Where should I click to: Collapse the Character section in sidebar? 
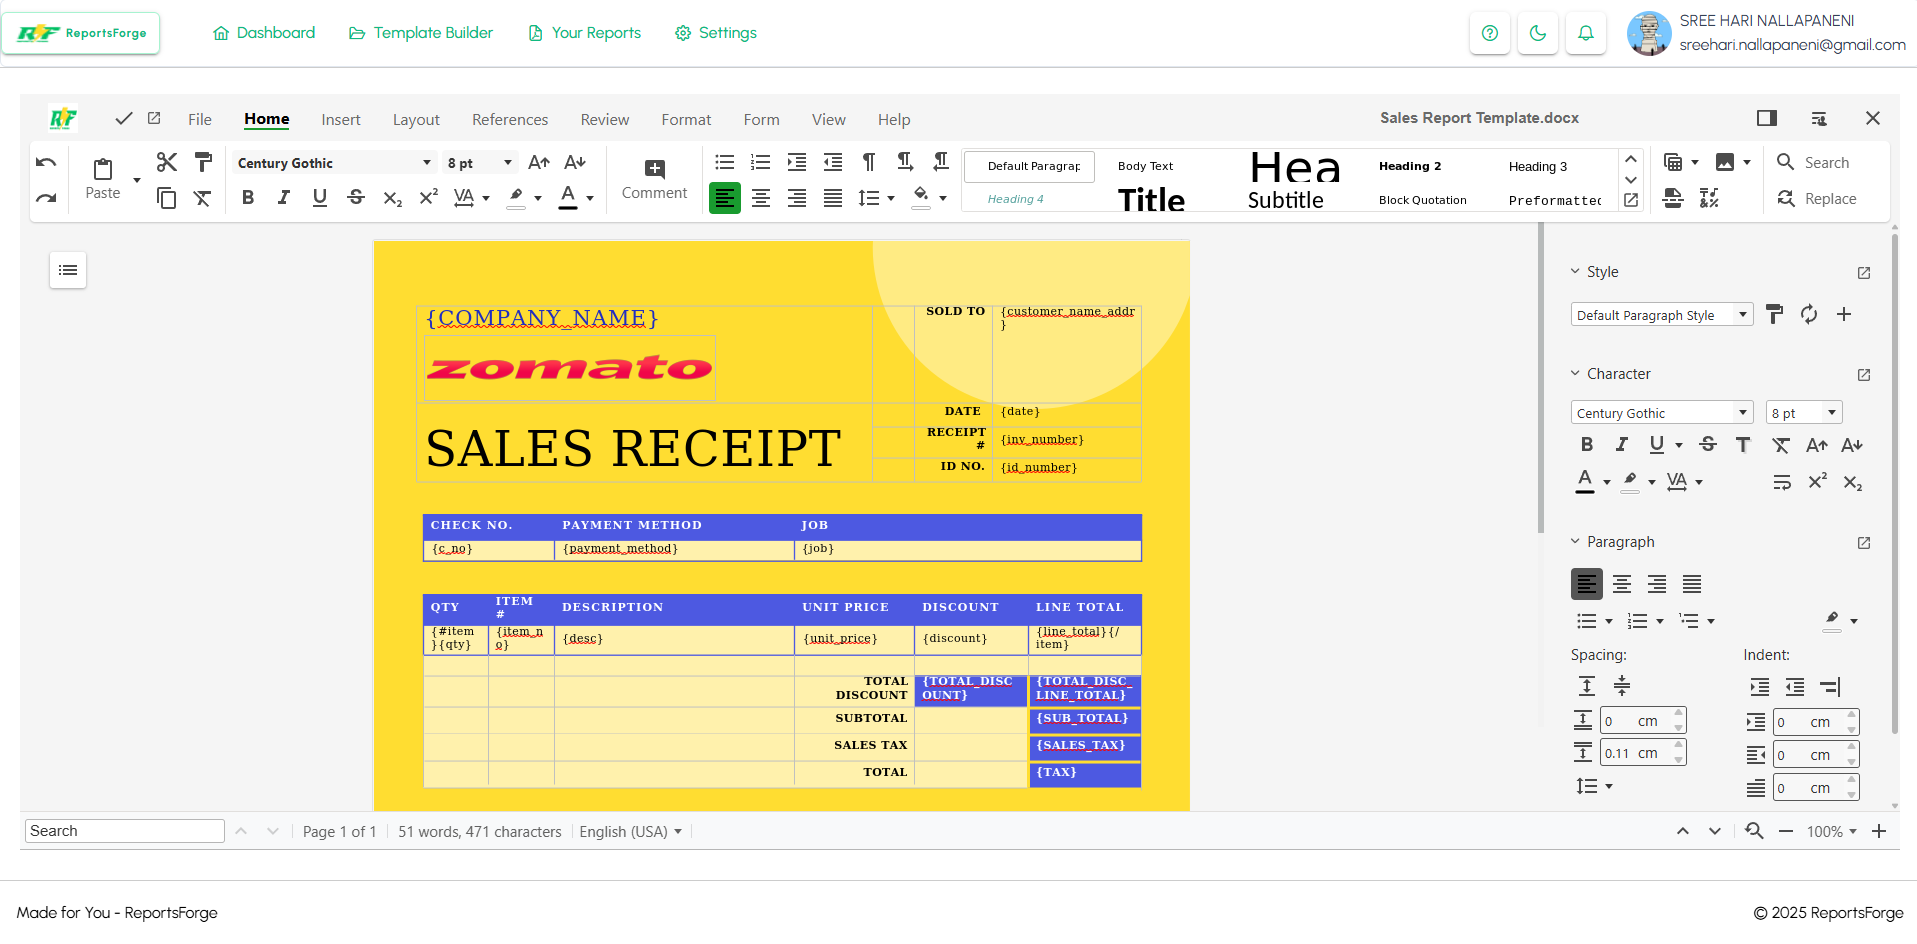click(x=1575, y=374)
